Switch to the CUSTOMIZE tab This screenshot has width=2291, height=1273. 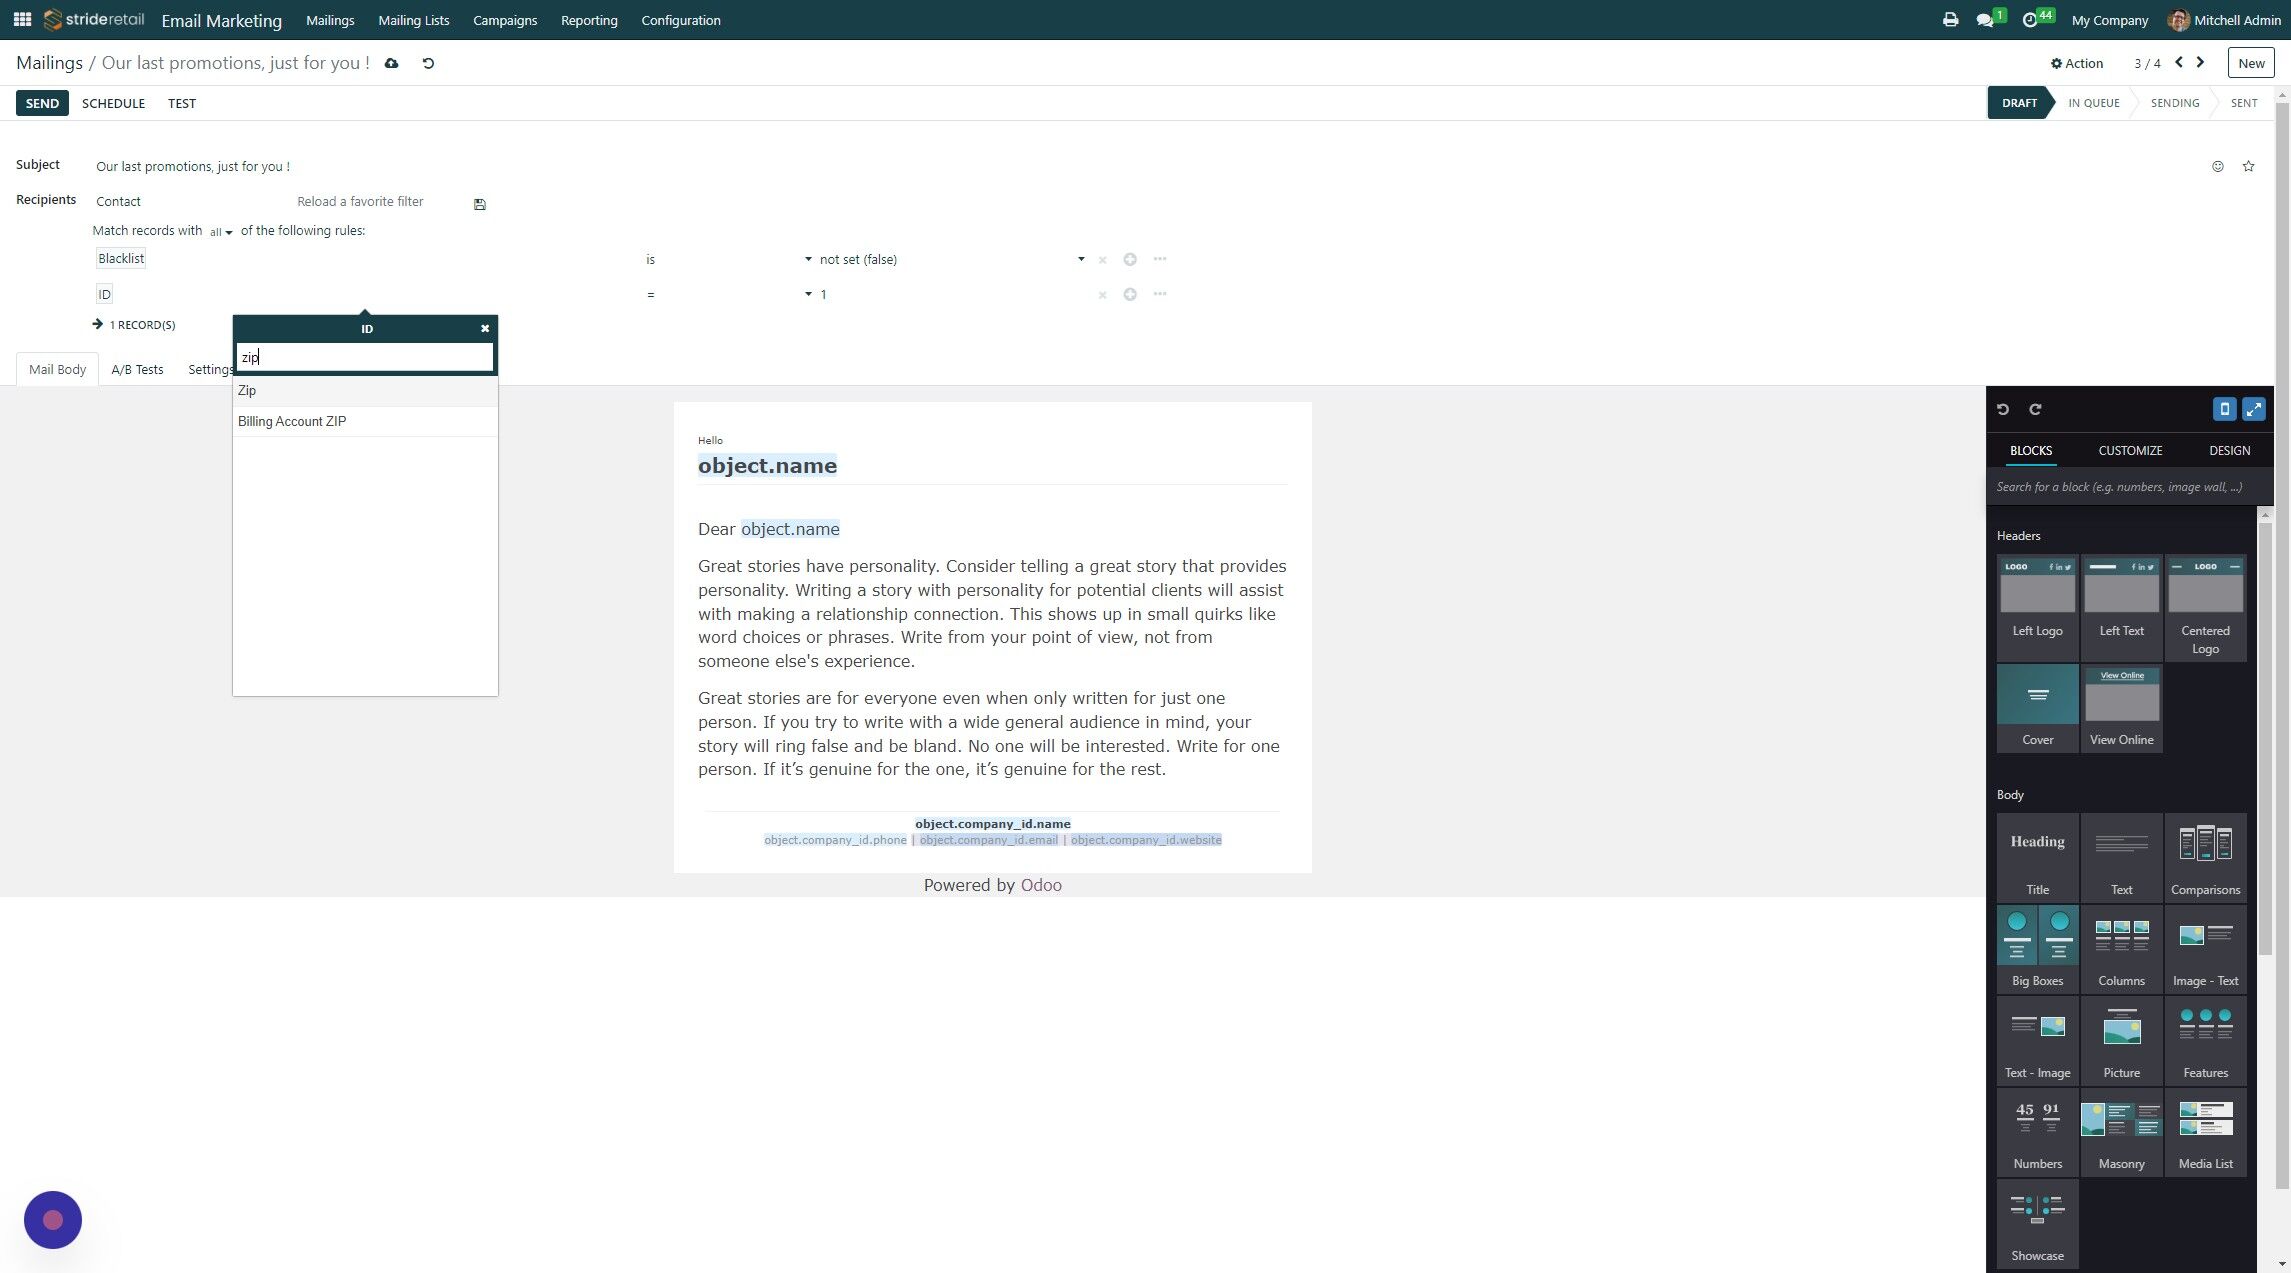(2130, 451)
